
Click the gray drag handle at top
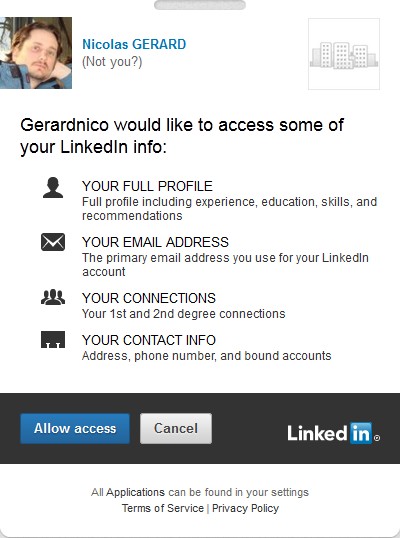200,5
